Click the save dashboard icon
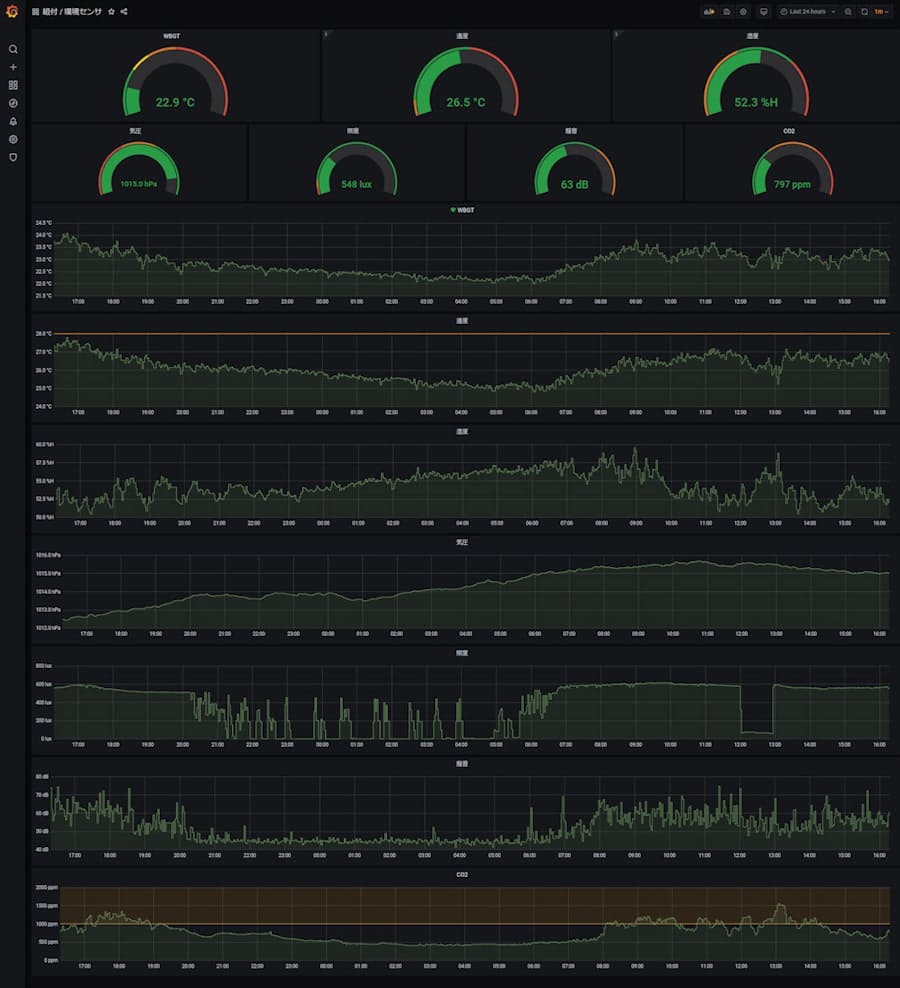 coord(727,12)
